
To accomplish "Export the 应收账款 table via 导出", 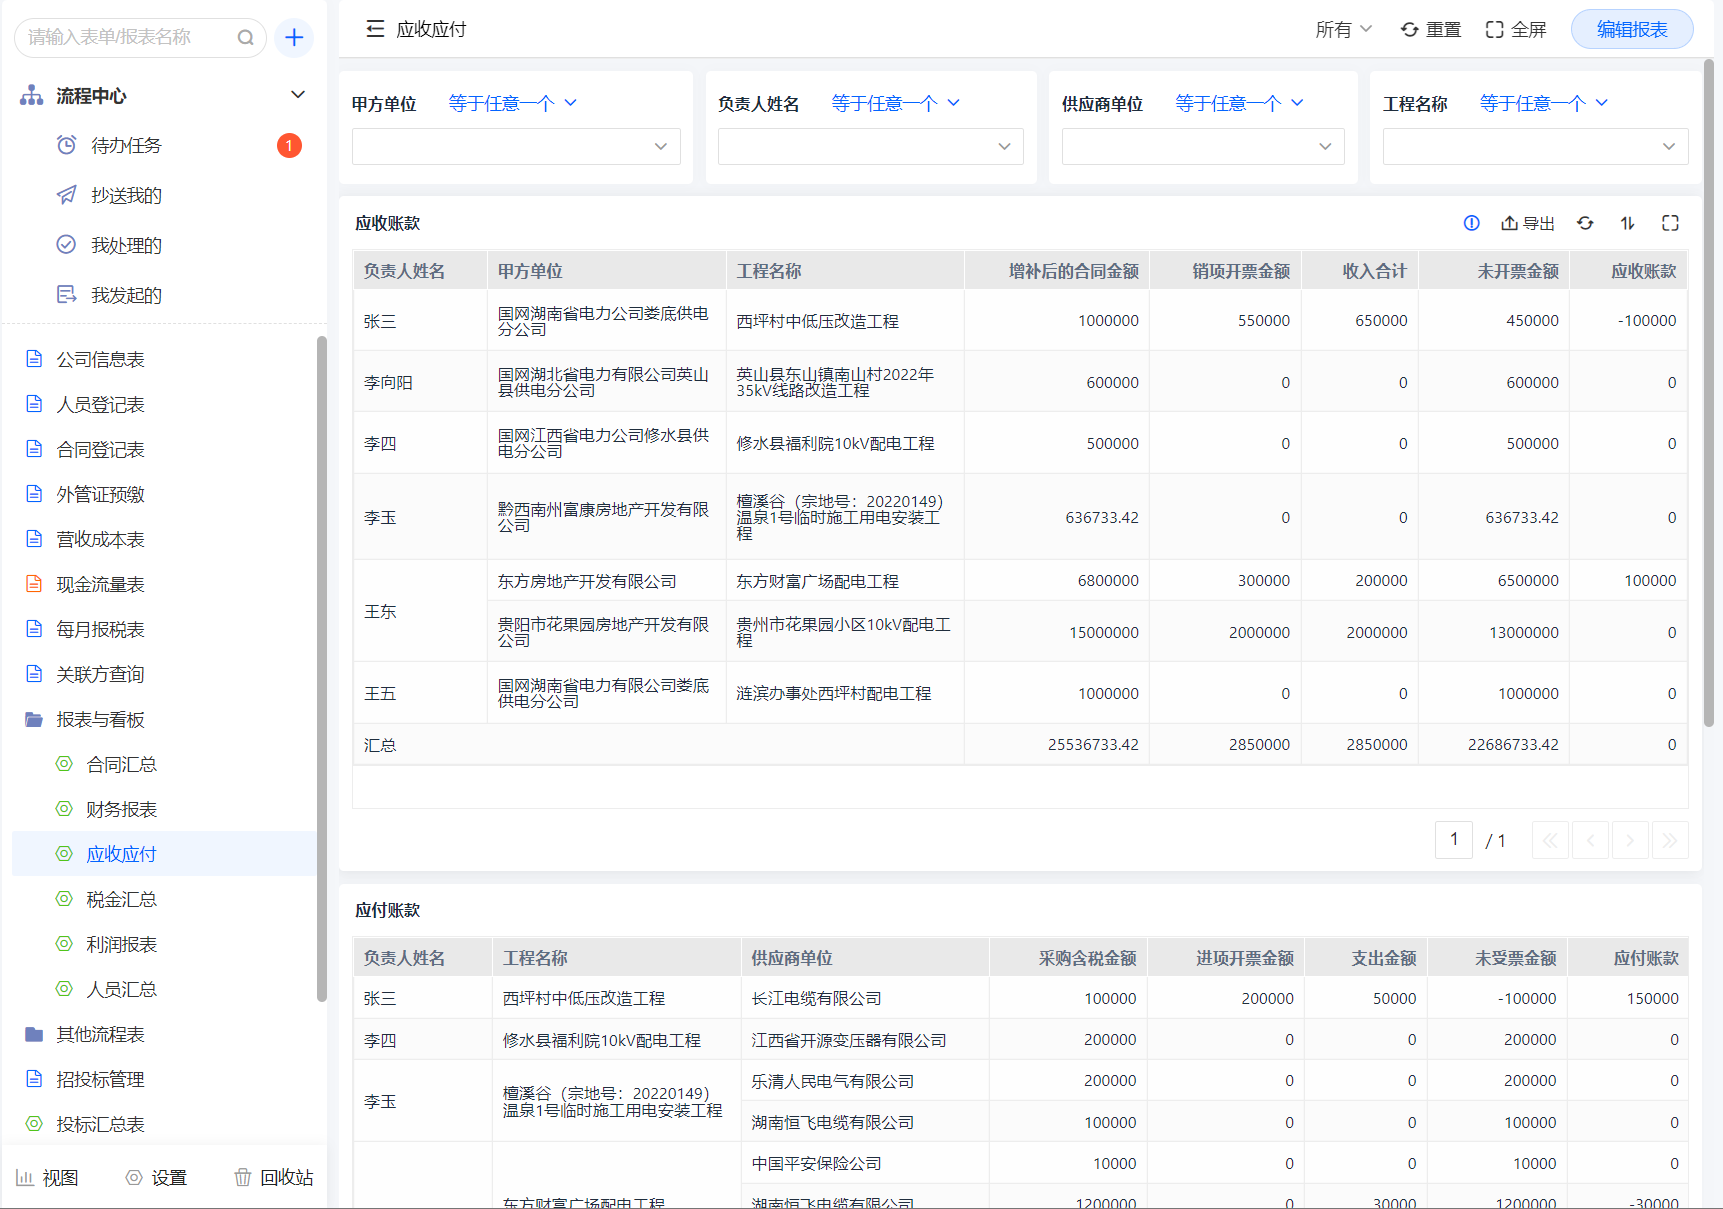I will (1528, 223).
